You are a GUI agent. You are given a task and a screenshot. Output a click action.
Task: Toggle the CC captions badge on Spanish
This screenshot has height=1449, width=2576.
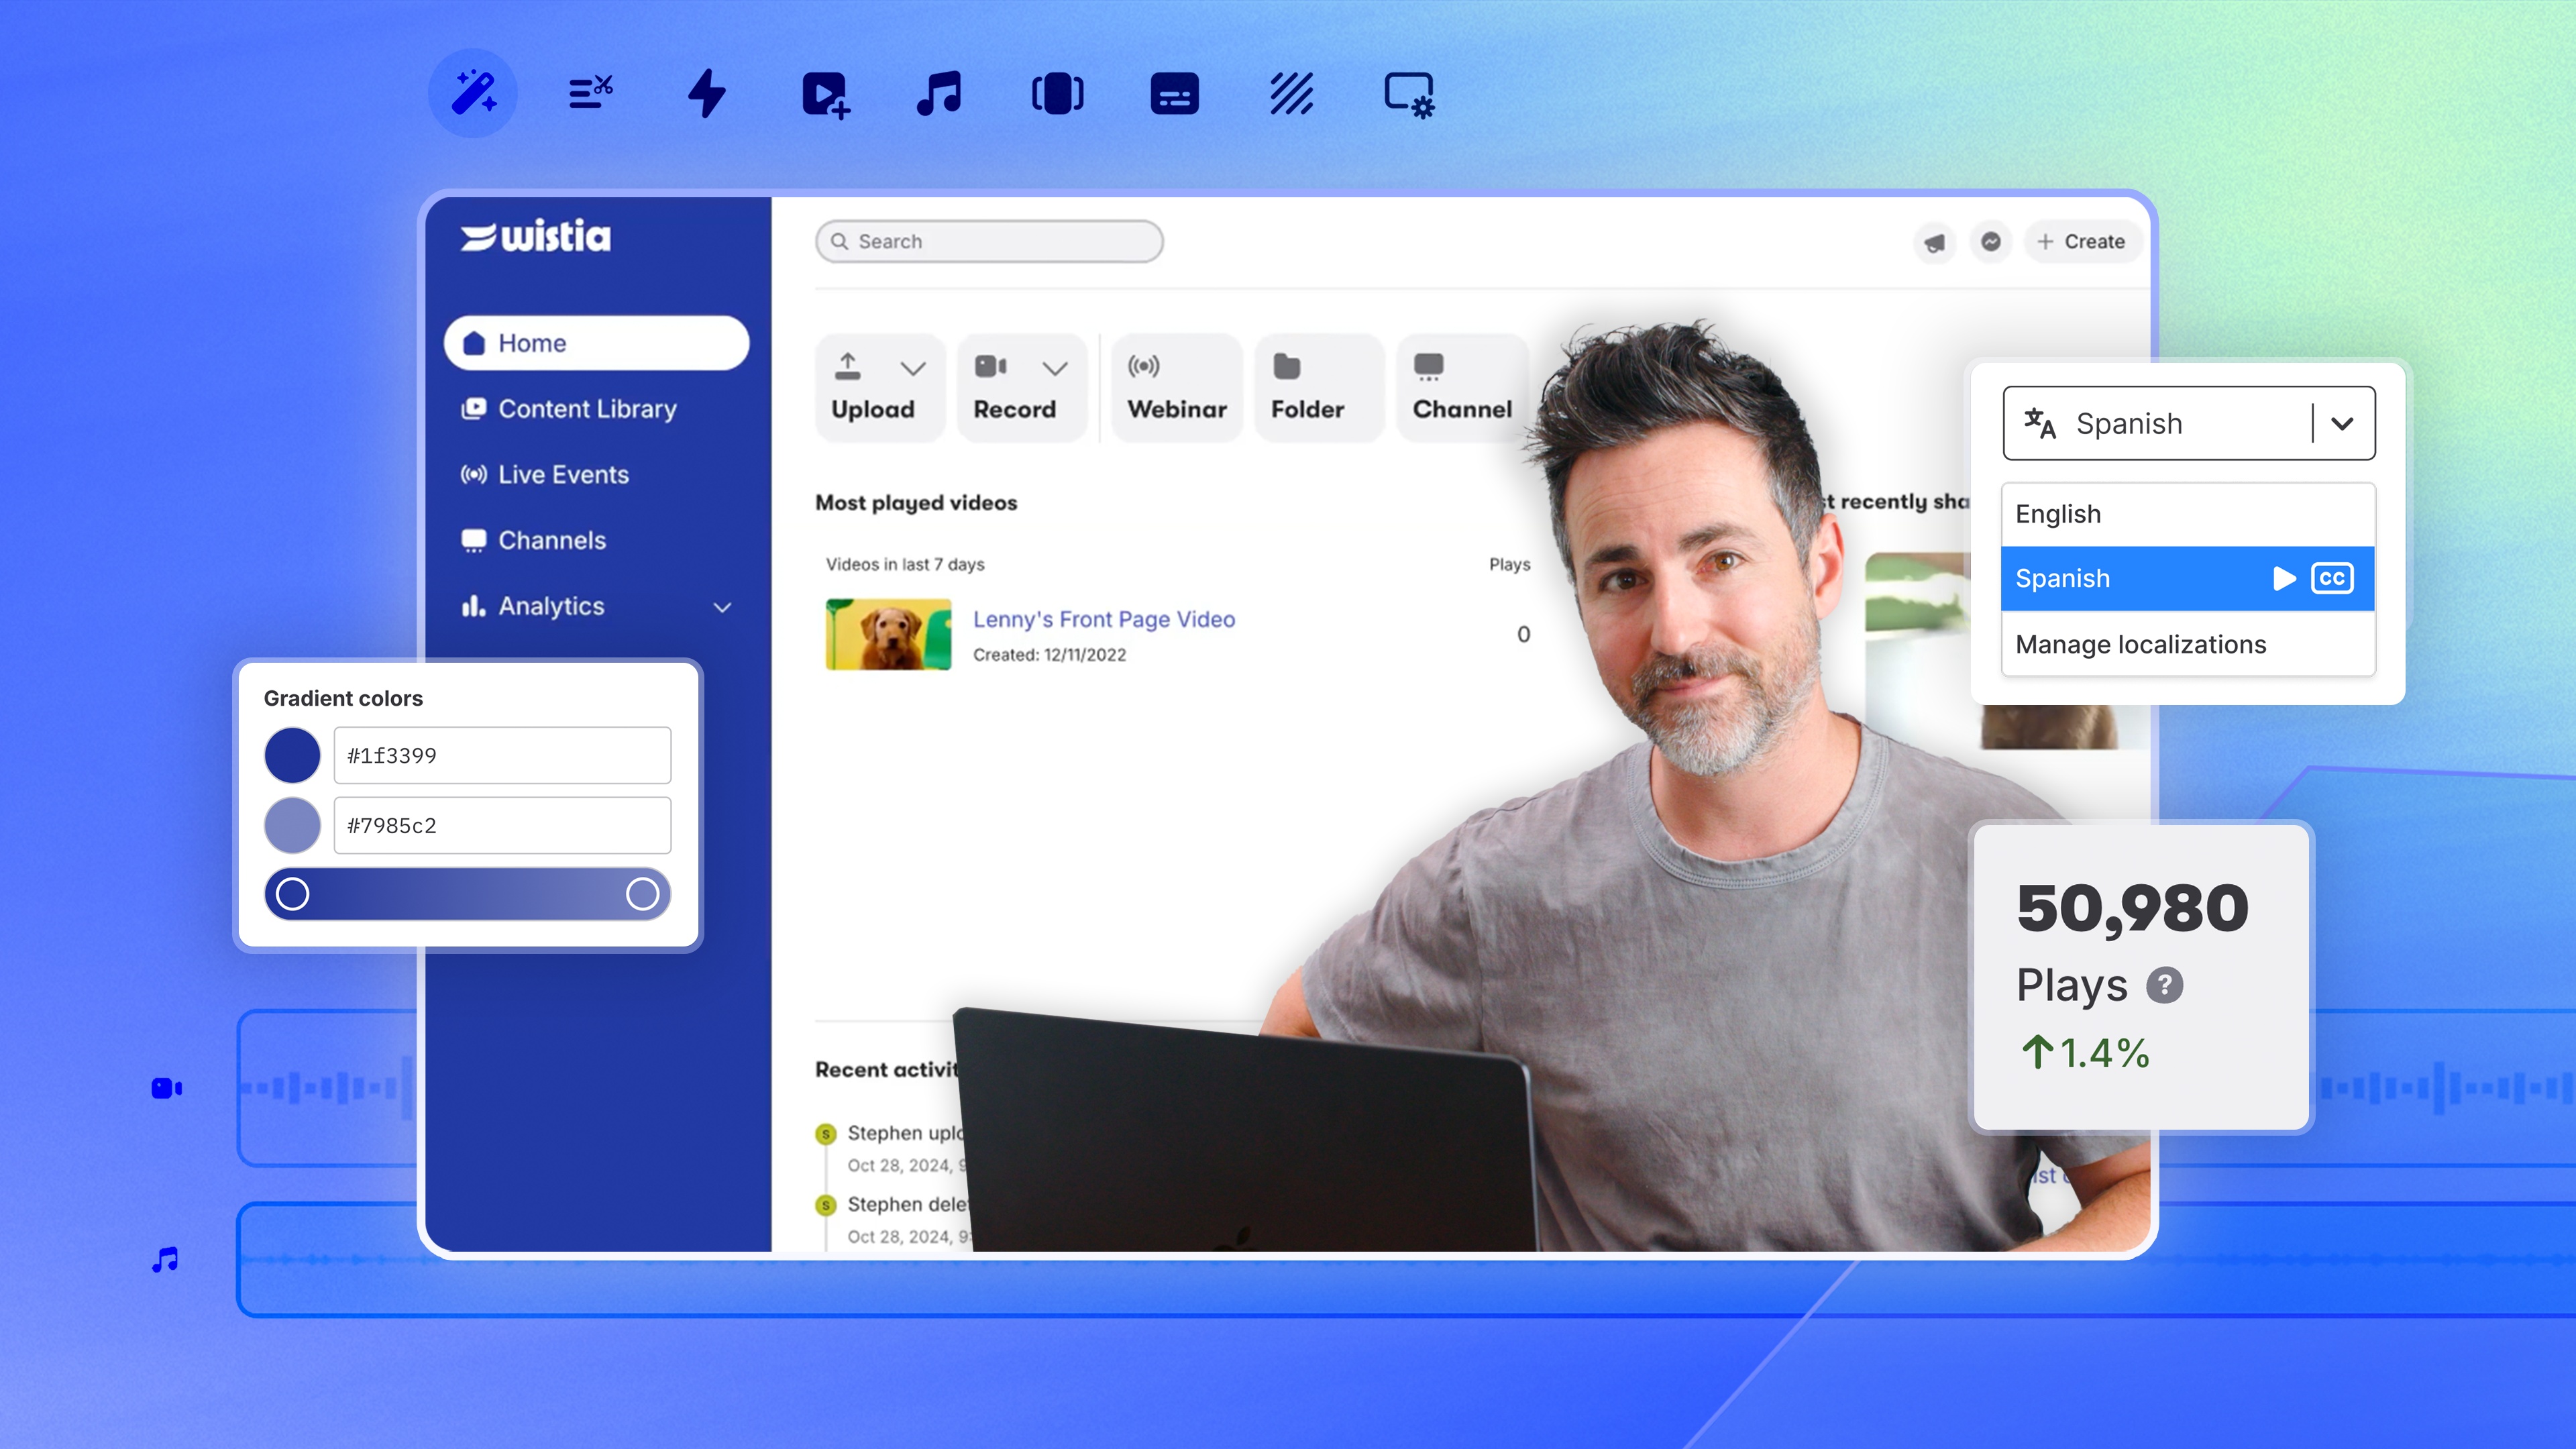(2332, 578)
